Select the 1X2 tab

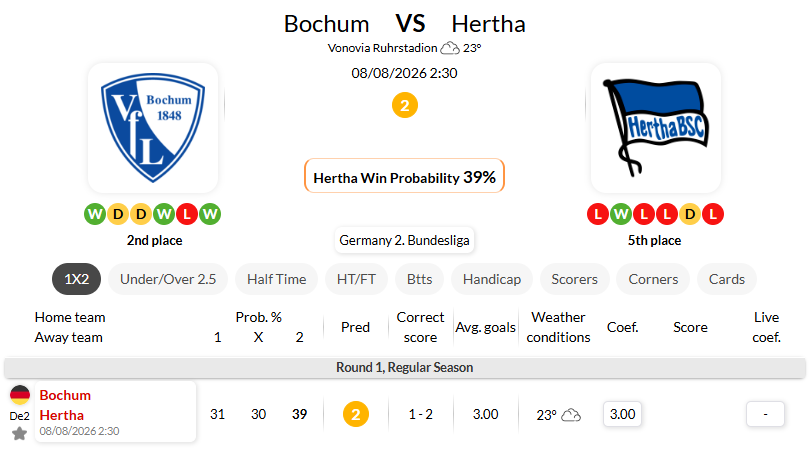(x=77, y=279)
